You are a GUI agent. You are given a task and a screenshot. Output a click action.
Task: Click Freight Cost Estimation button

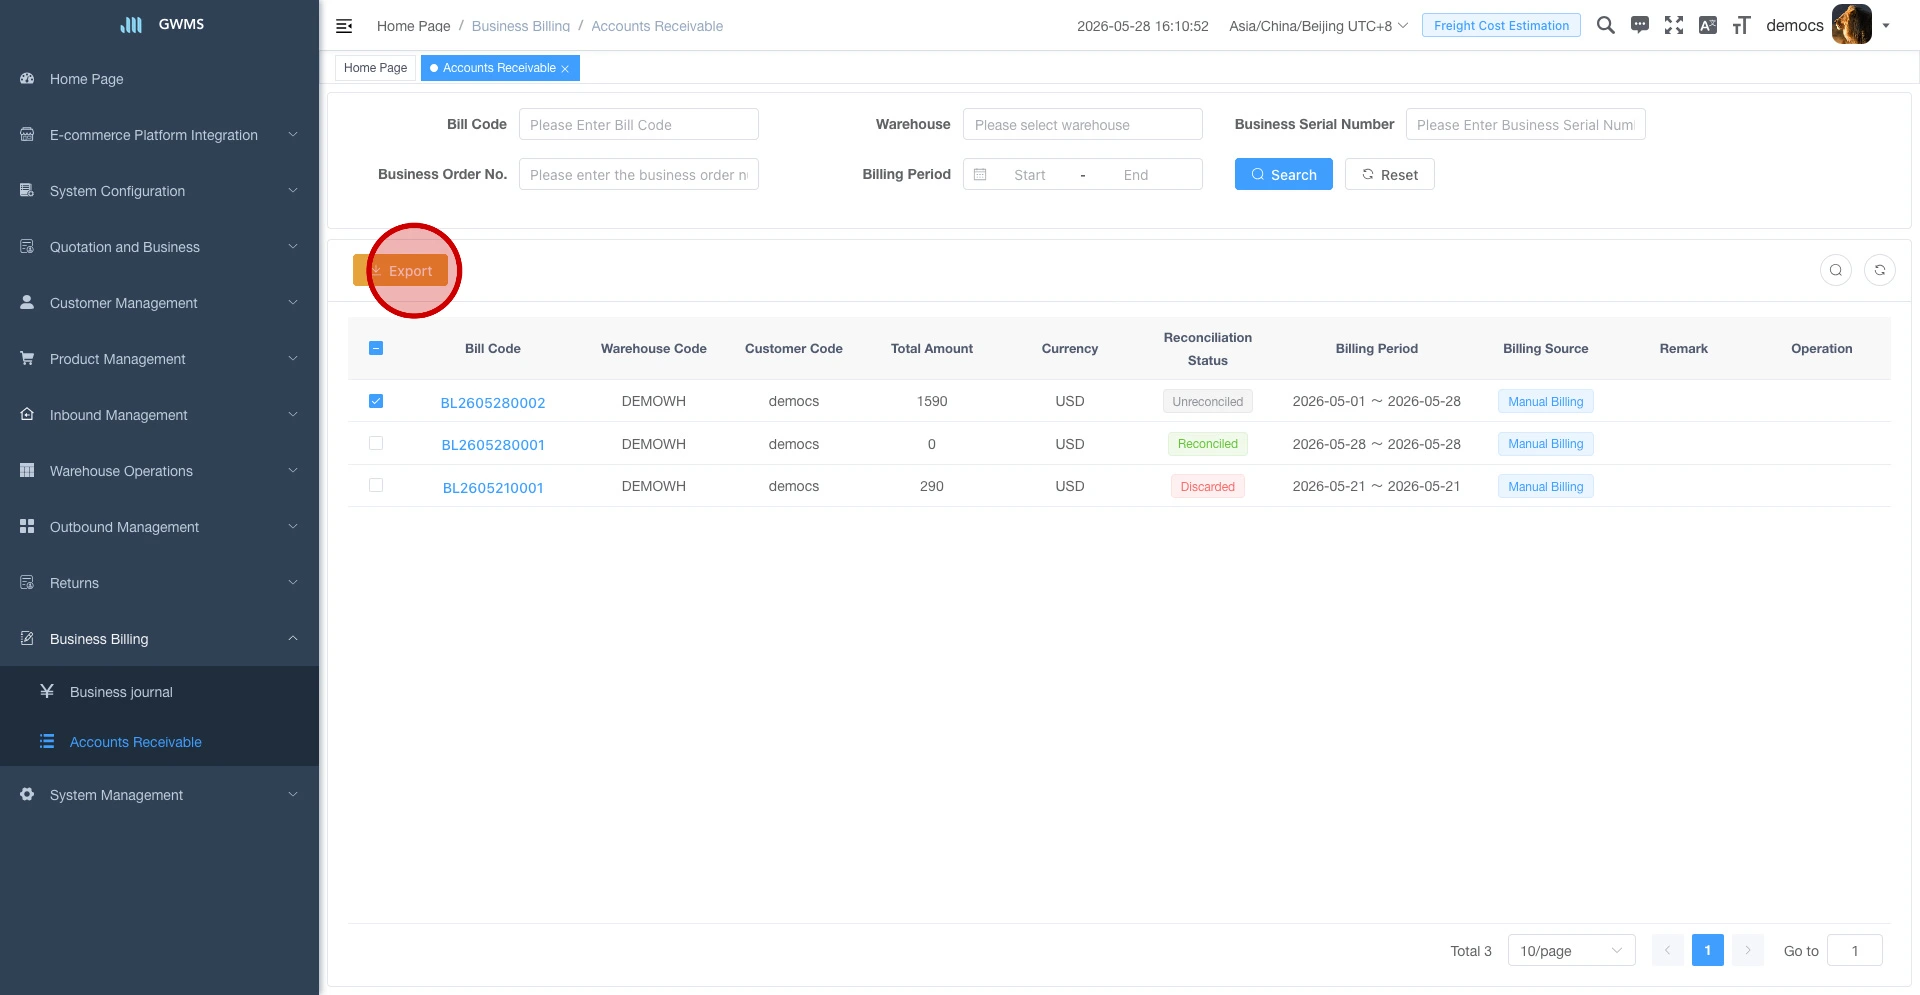1501,25
